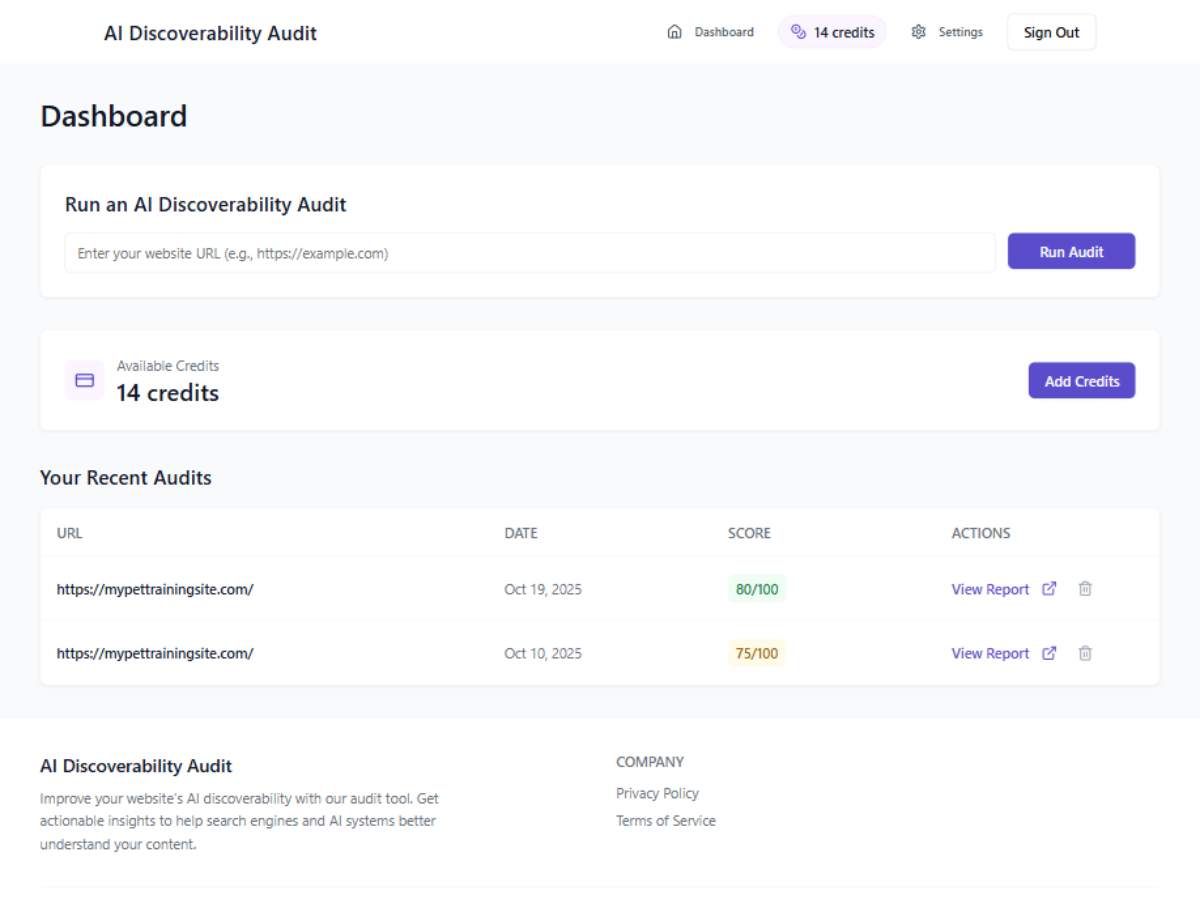Delete the Oct 10 audit with trash icon

(1085, 653)
